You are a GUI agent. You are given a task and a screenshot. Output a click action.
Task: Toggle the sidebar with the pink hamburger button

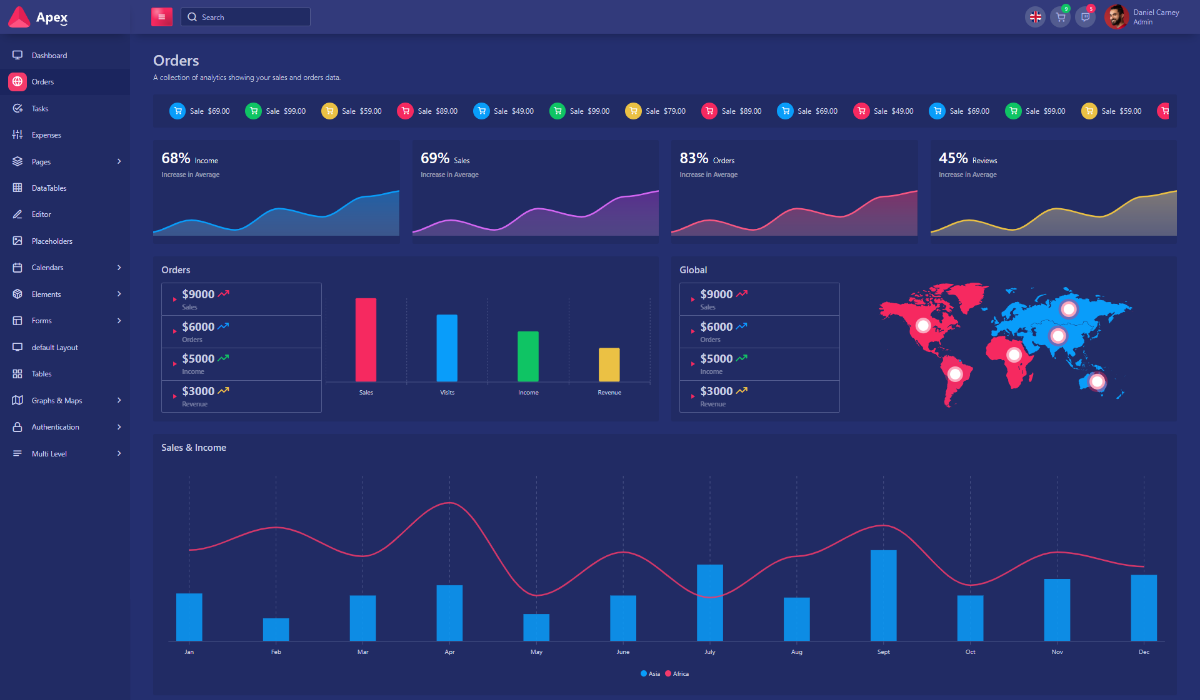162,17
